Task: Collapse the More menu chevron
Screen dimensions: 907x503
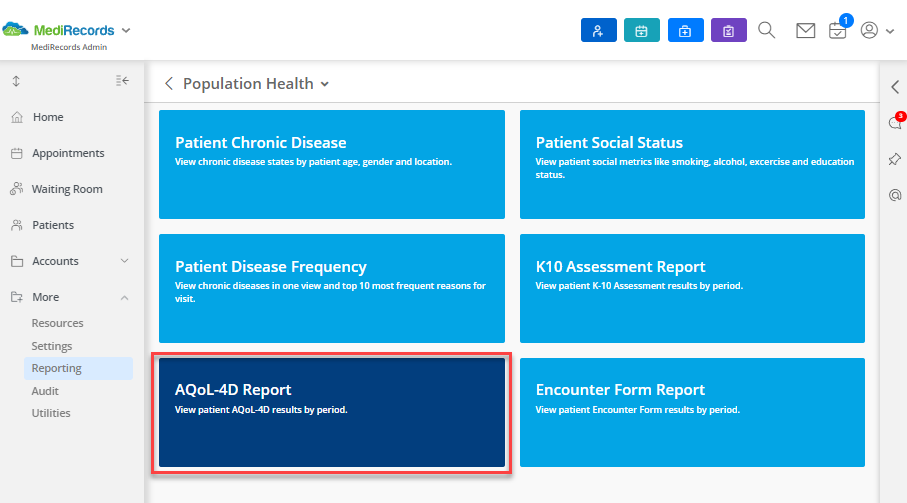Action: pyautogui.click(x=124, y=298)
